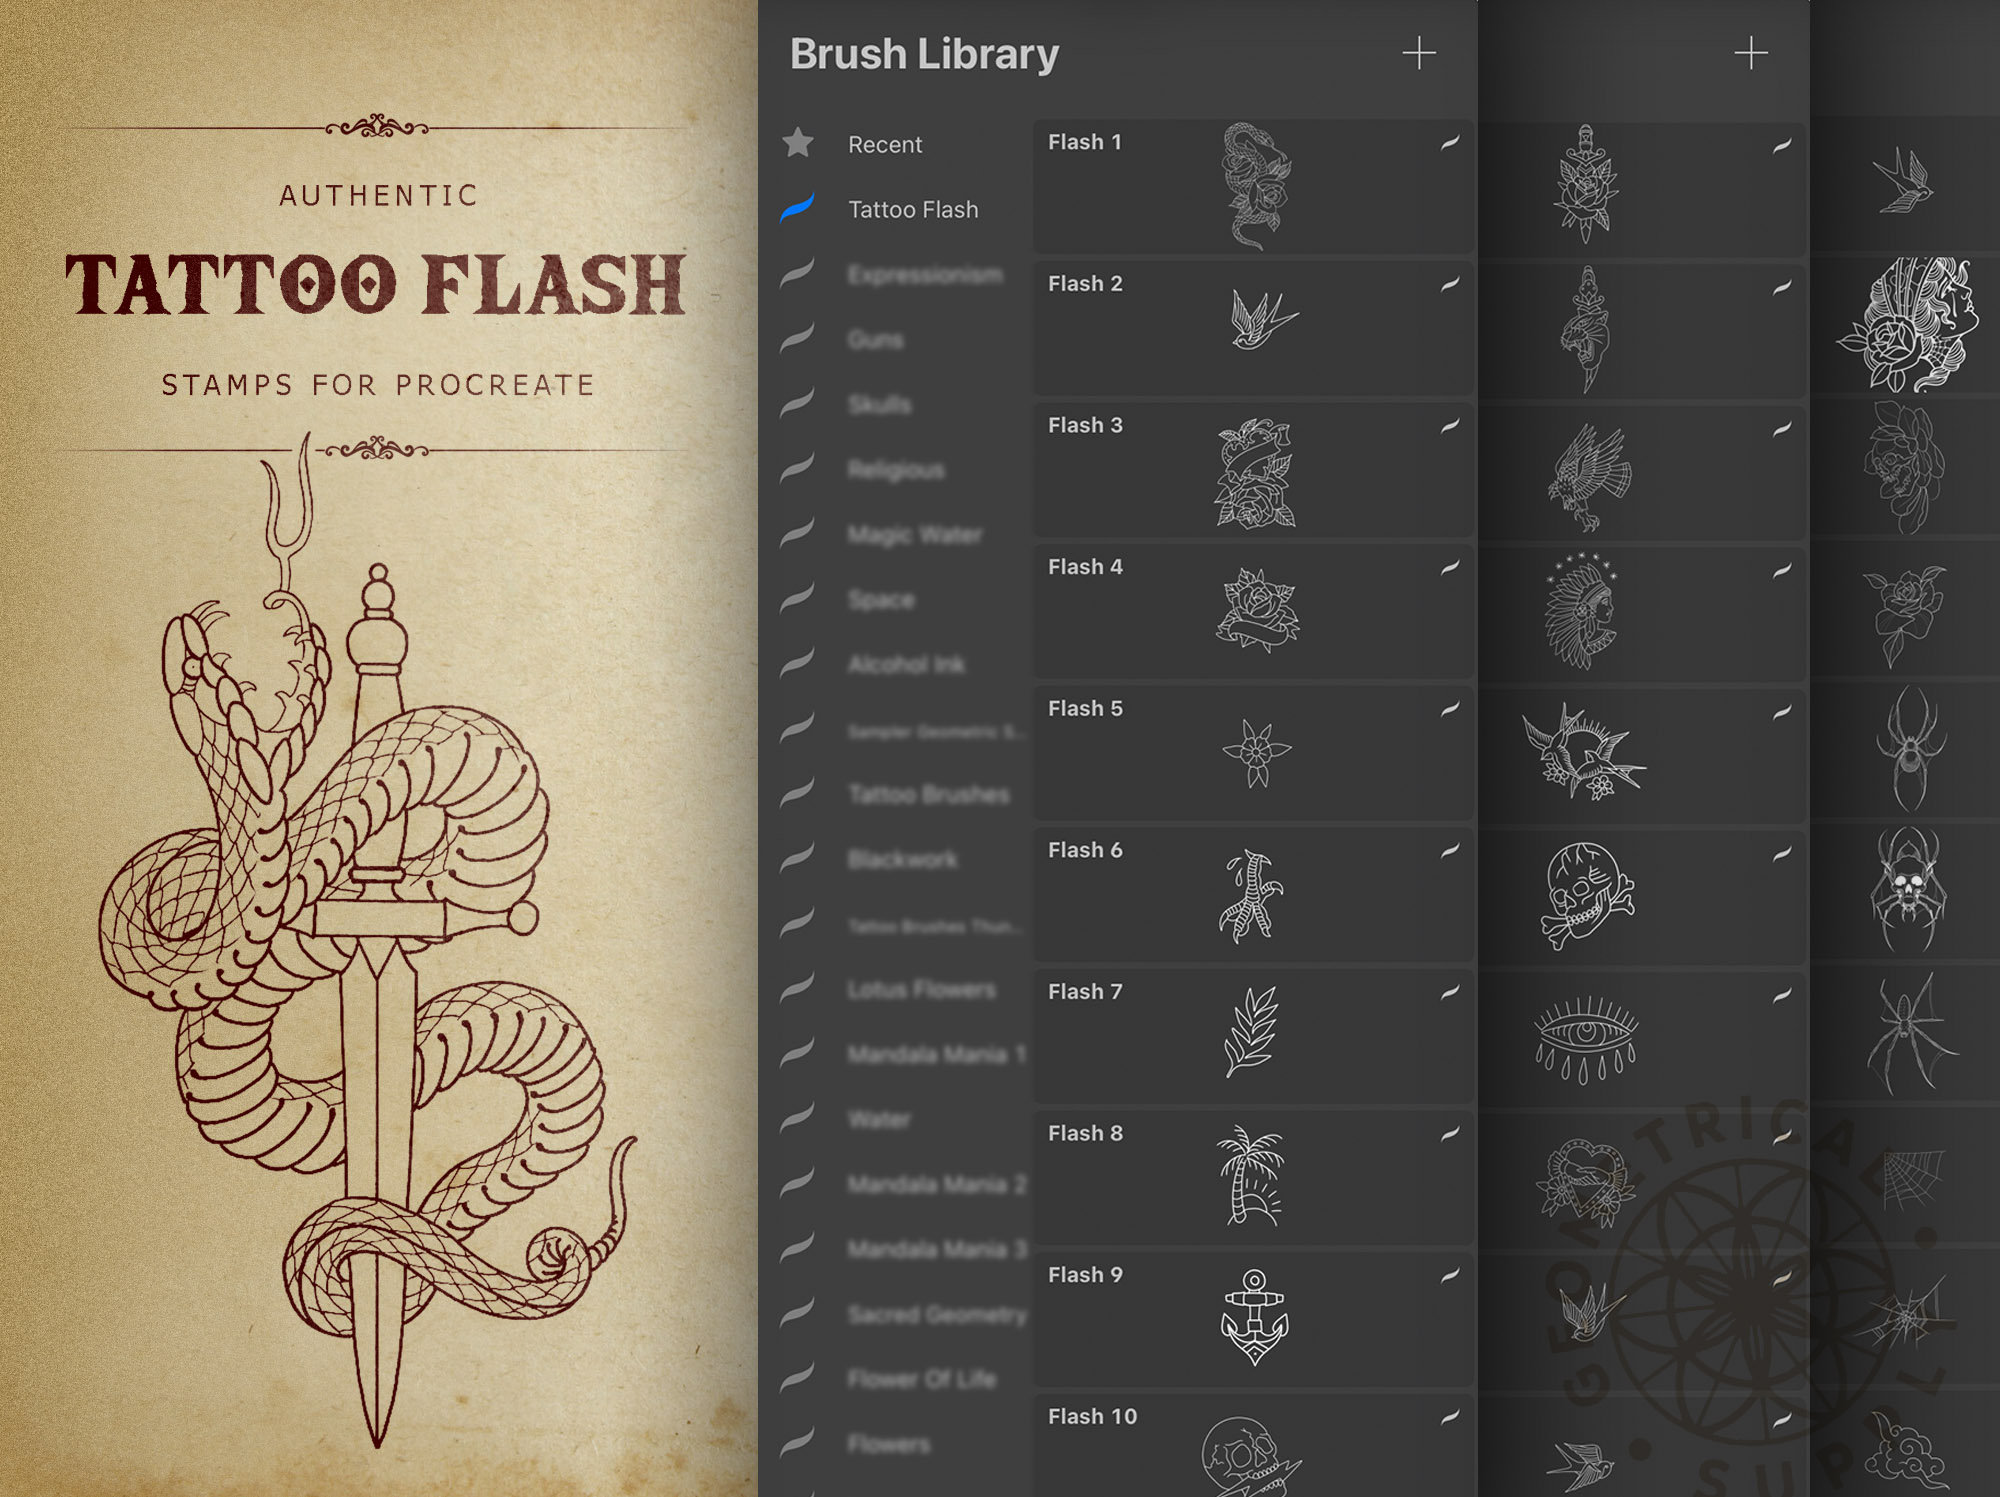
Task: Choose the crying eye stamp
Action: click(x=1586, y=1040)
